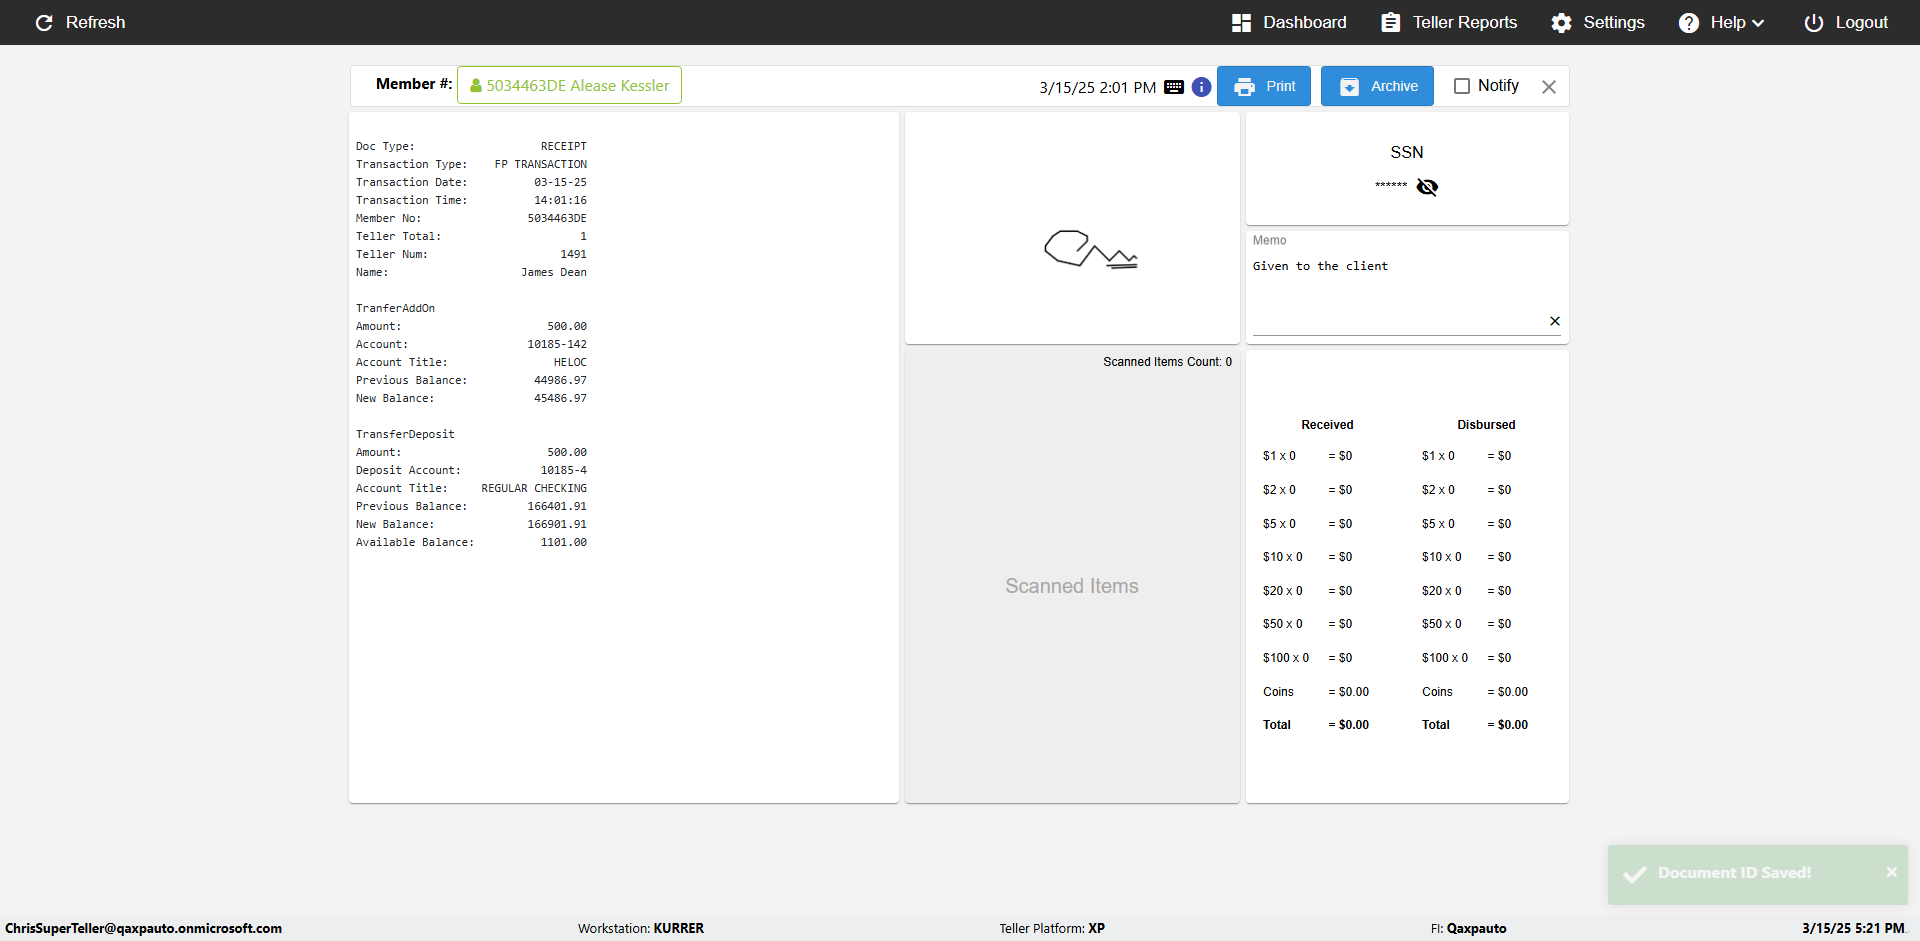The height and width of the screenshot is (941, 1920).
Task: Select the 'FP TRANSACTION' value in receipt
Action: (x=541, y=164)
